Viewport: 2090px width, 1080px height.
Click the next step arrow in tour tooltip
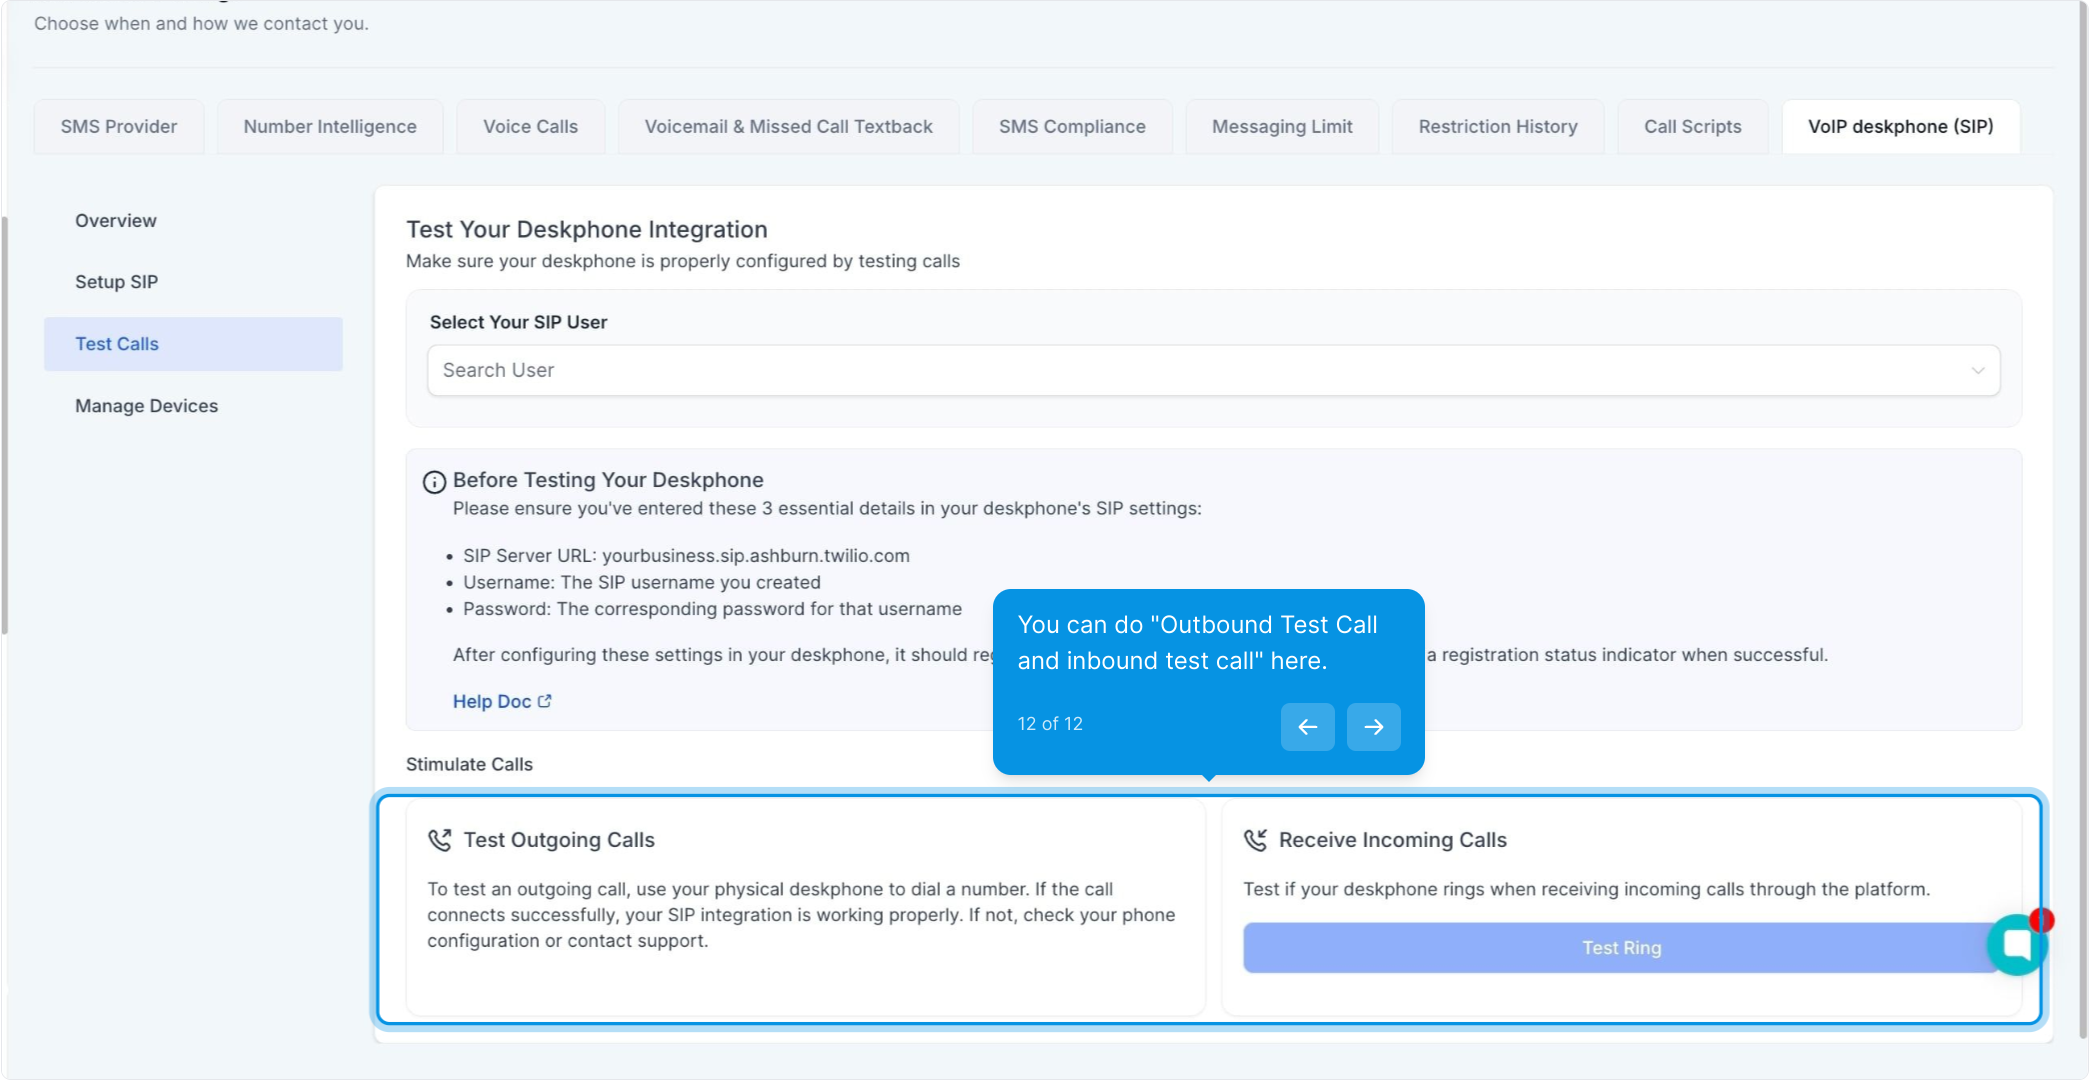click(x=1373, y=727)
